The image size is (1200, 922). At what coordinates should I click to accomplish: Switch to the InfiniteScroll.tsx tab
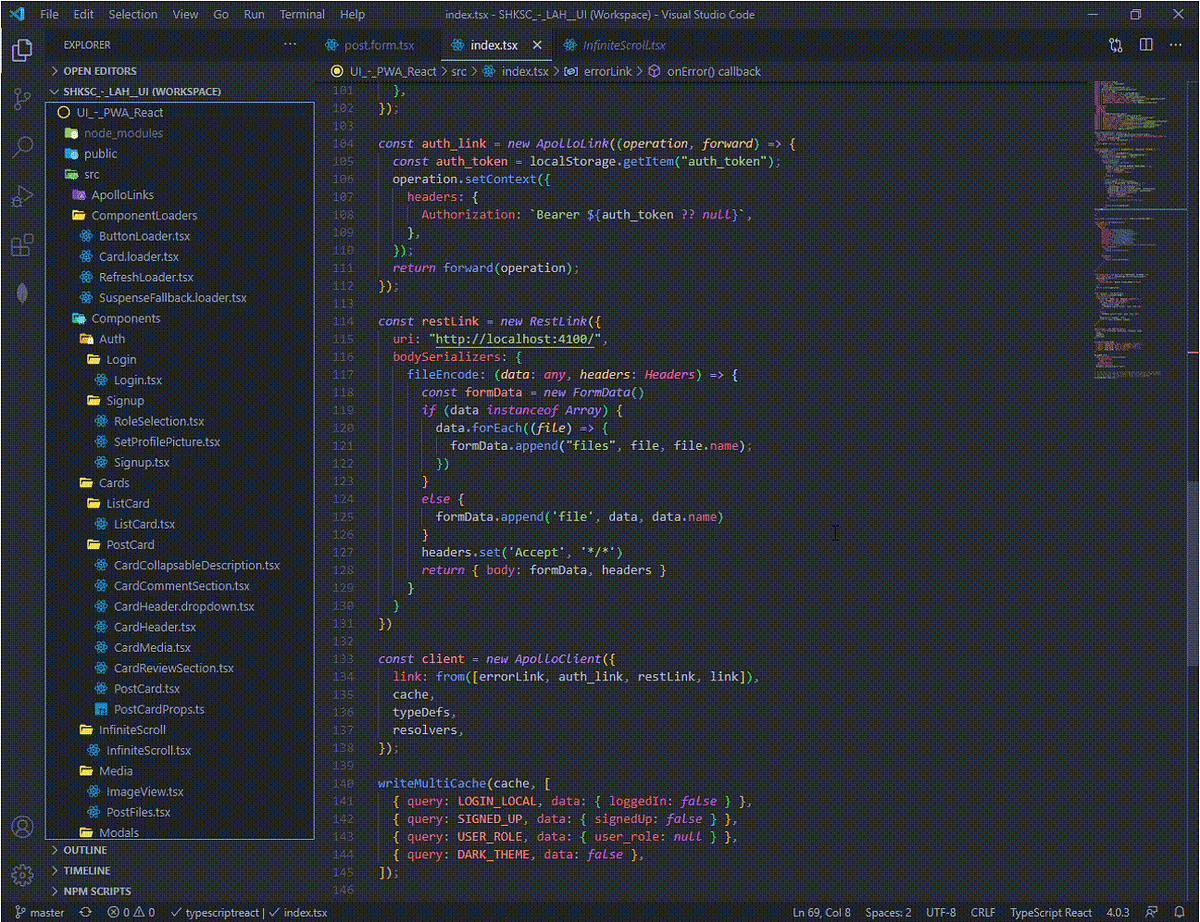point(623,45)
